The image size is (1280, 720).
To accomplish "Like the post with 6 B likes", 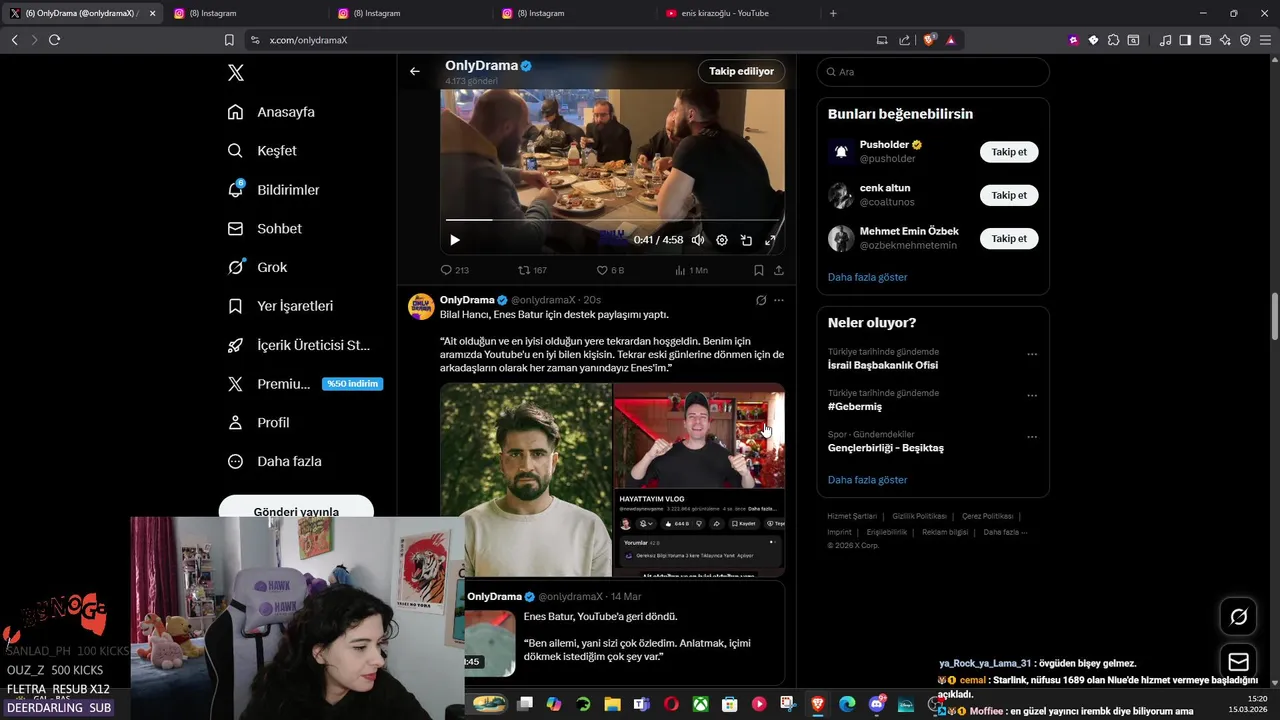I will (610, 270).
